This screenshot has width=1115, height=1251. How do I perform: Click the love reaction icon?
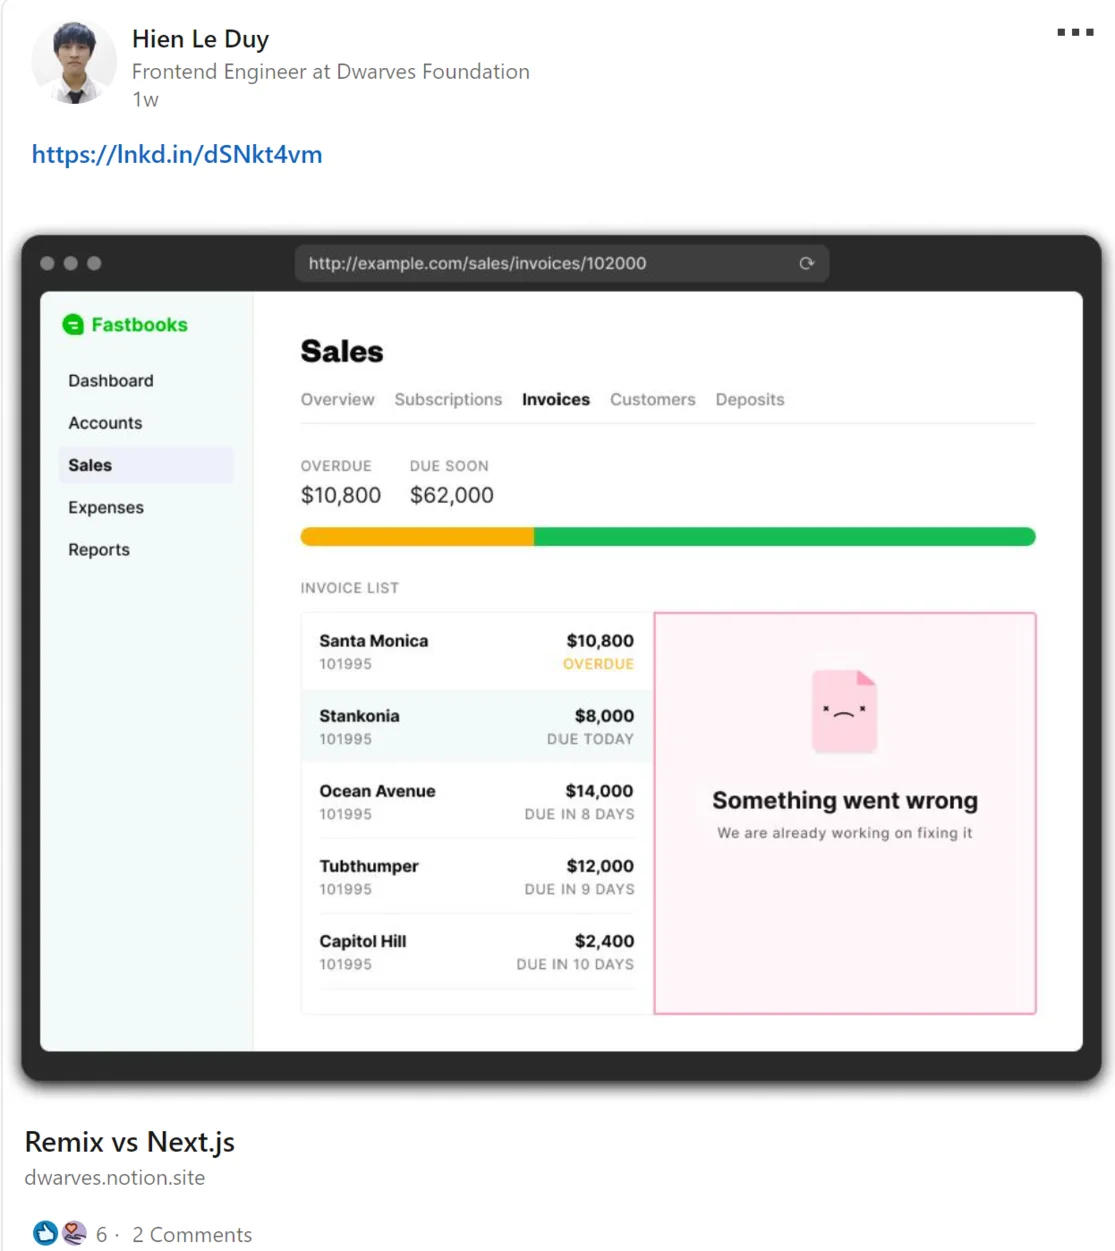[x=74, y=1233]
